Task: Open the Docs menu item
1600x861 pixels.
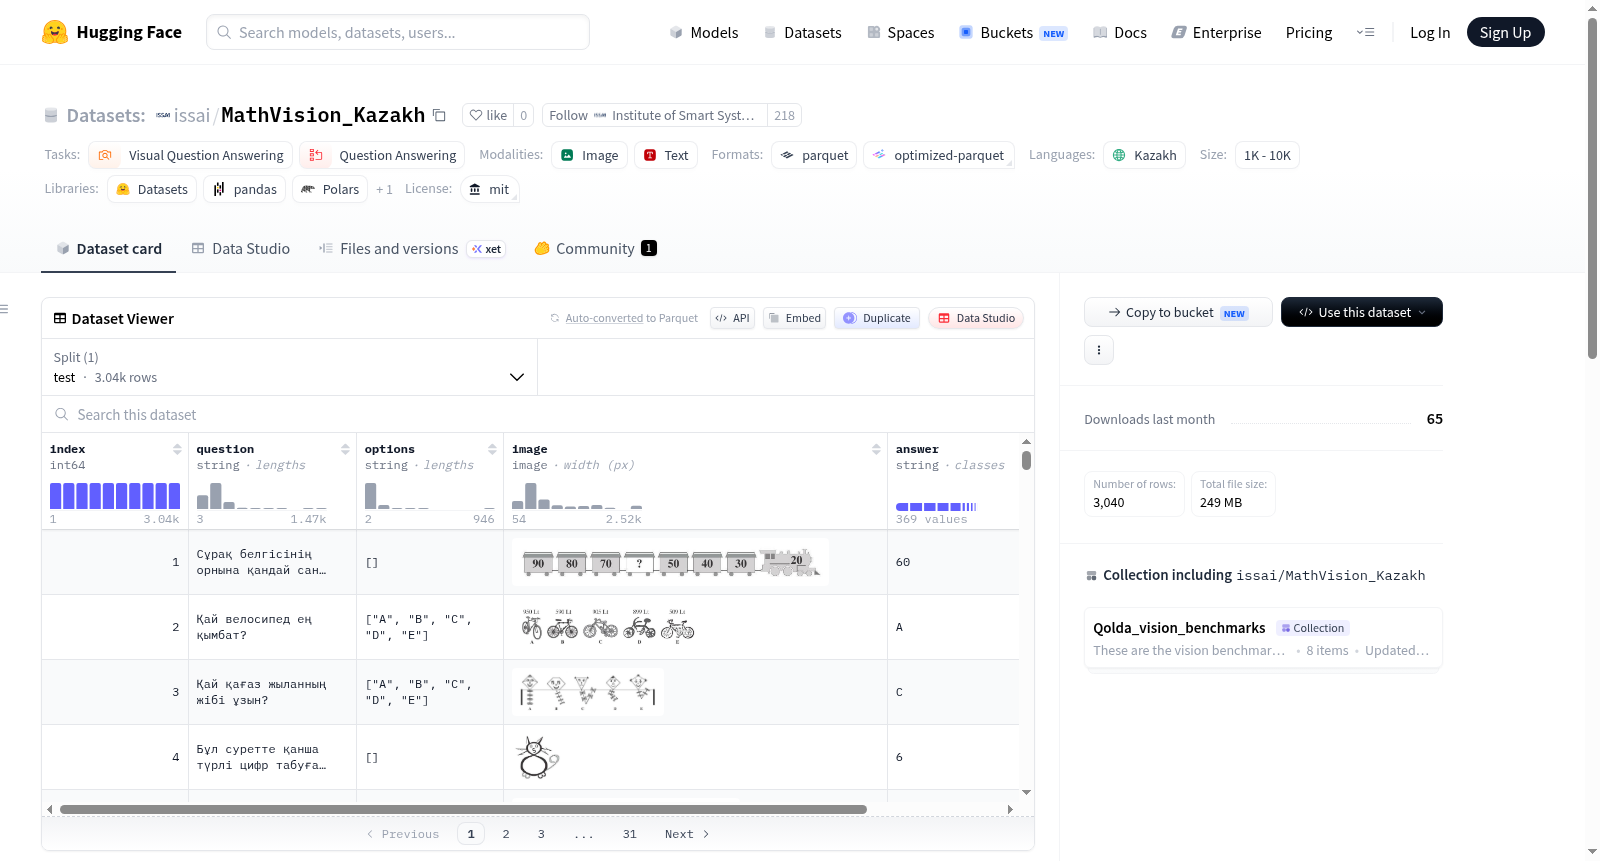Action: pos(1120,32)
